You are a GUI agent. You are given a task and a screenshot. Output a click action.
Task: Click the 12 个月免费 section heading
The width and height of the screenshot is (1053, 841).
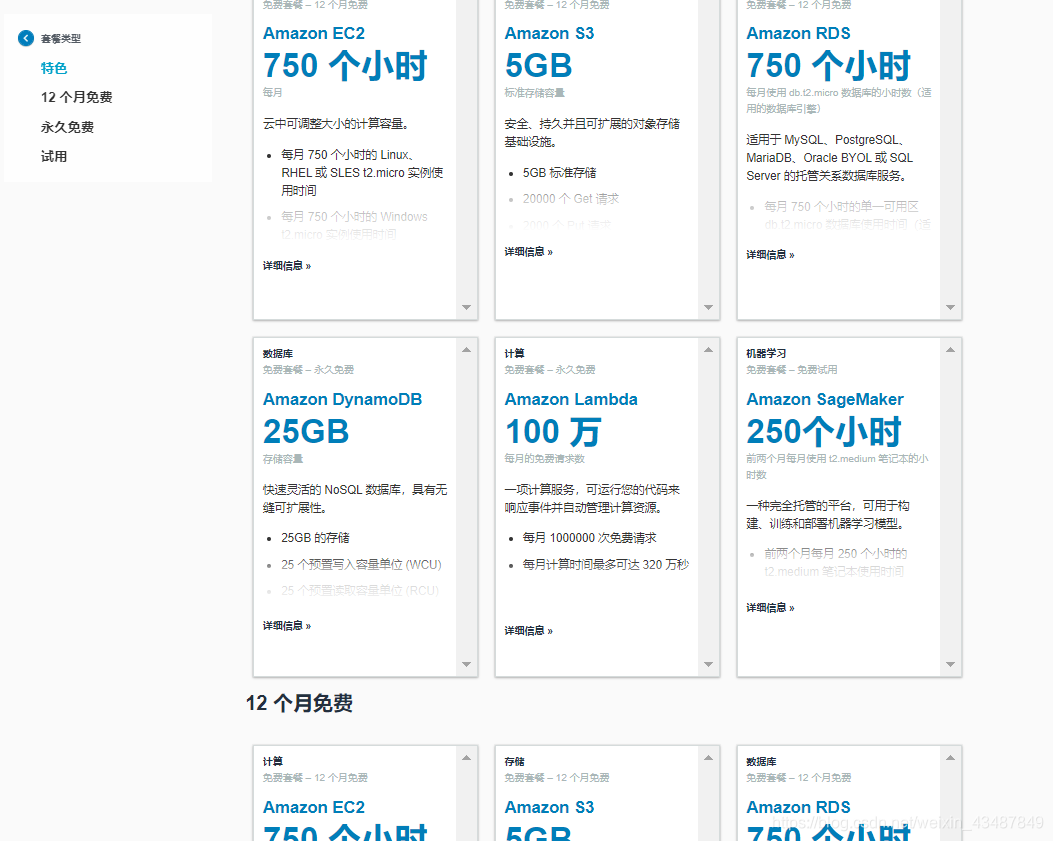299,703
